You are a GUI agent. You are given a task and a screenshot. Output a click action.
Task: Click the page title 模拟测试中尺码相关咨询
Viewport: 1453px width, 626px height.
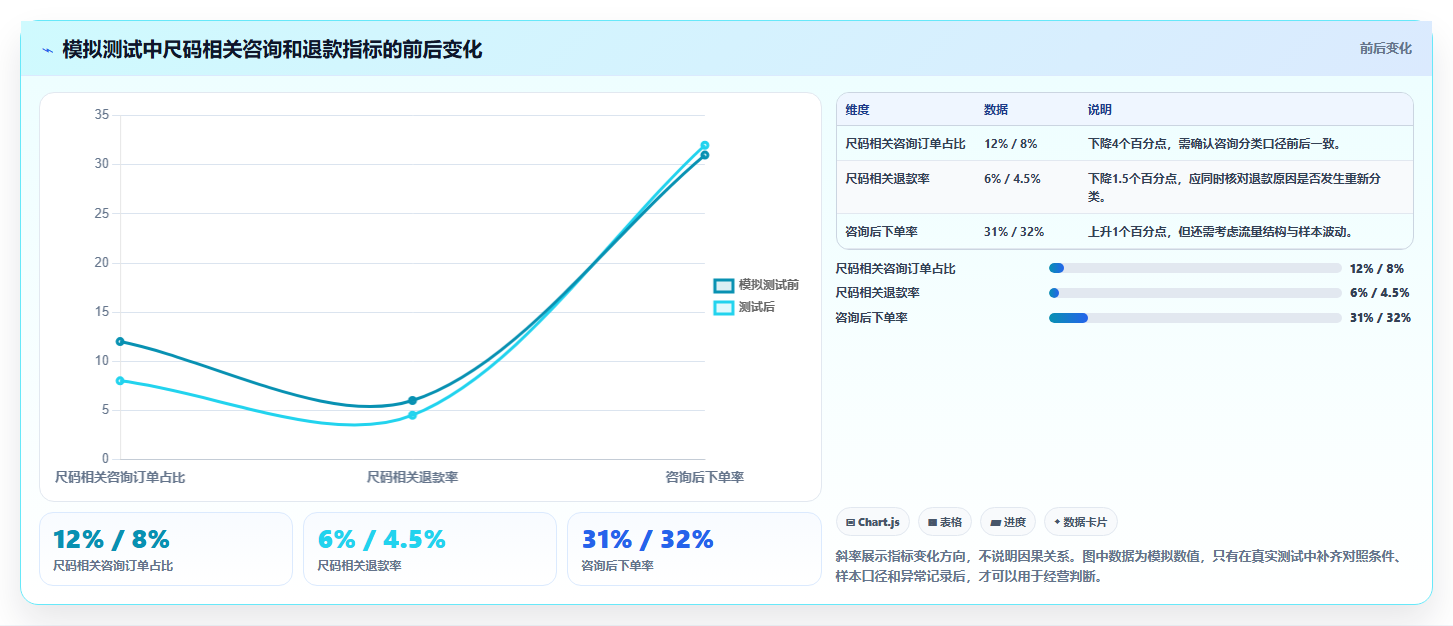point(272,49)
